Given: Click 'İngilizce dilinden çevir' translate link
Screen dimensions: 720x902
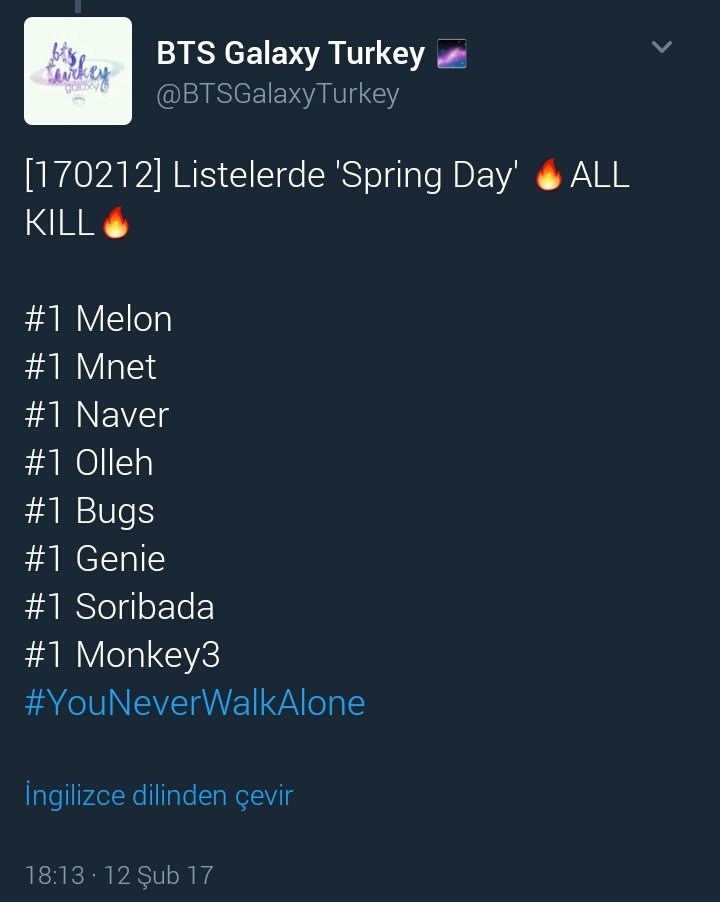Looking at the screenshot, I should coord(159,796).
